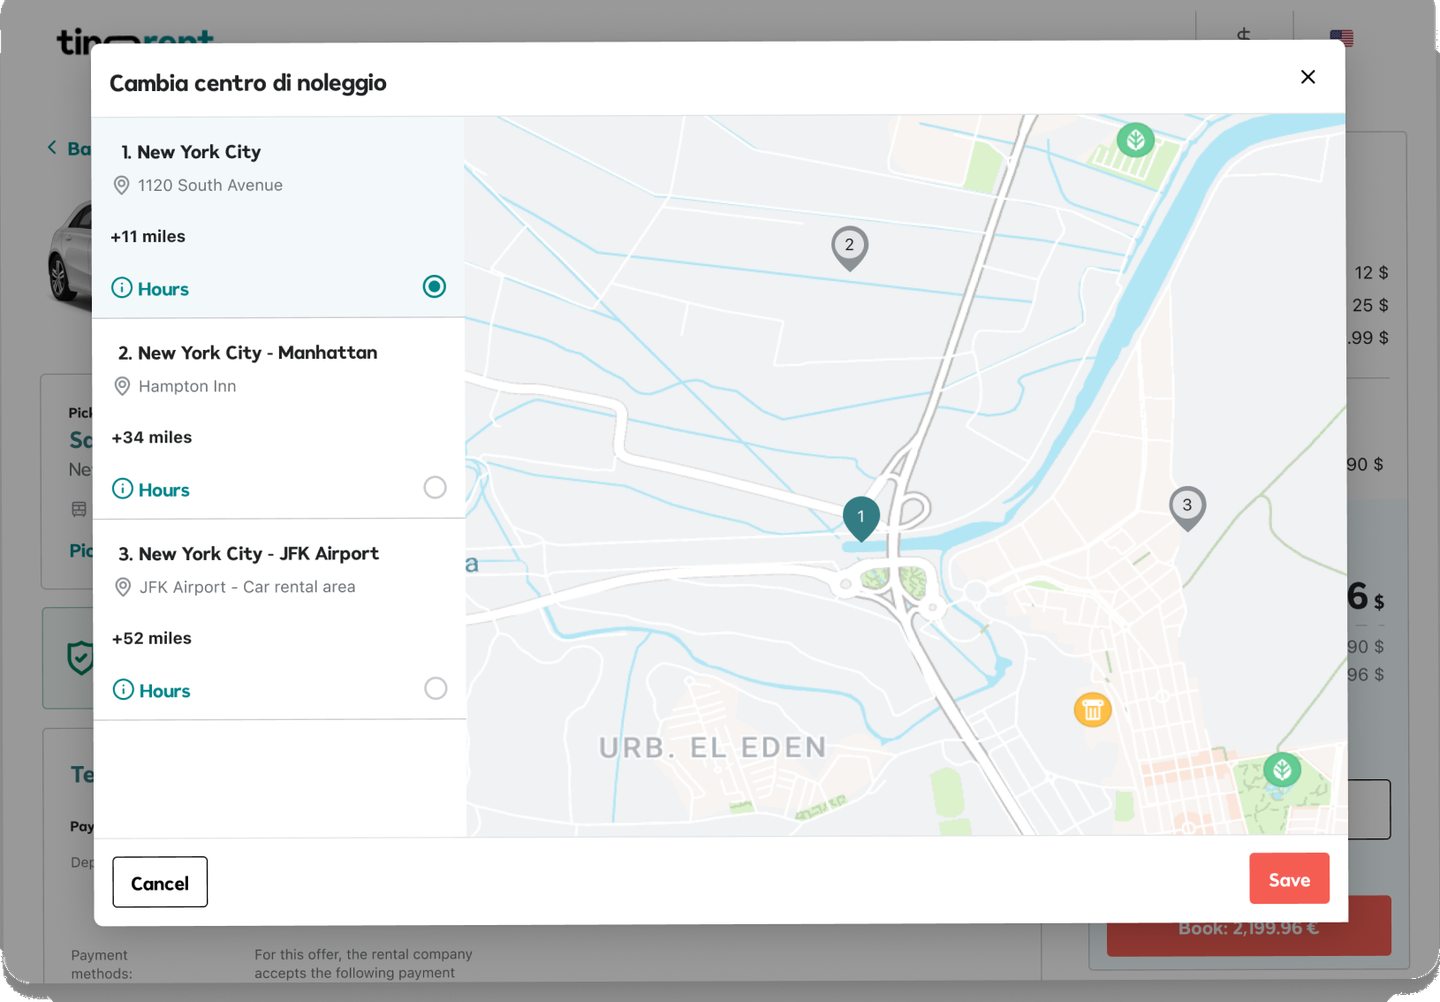Select the New York City radio button
This screenshot has width=1440, height=1002.
click(434, 286)
